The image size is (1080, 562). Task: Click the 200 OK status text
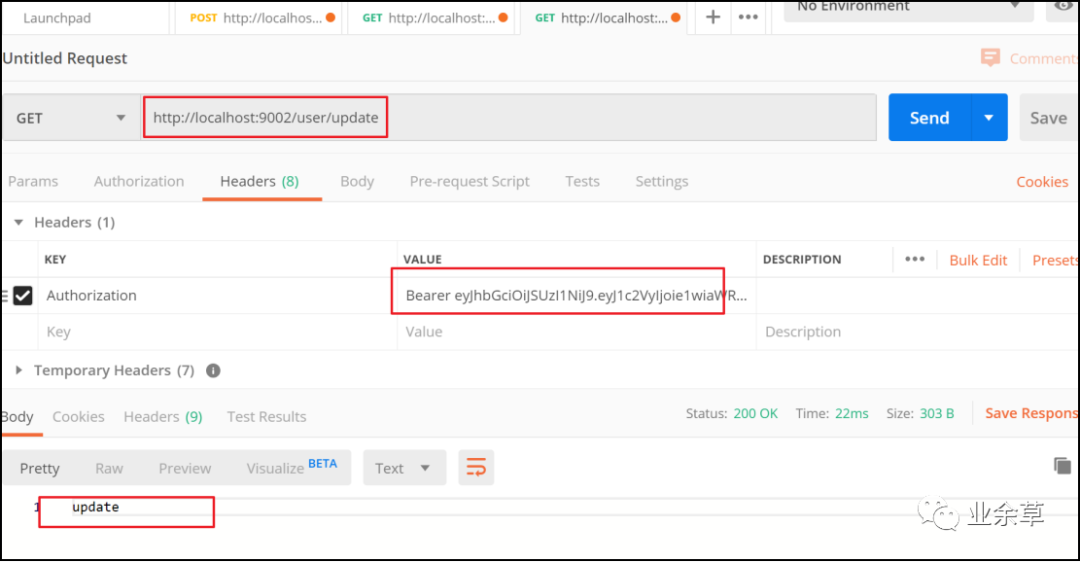point(756,413)
